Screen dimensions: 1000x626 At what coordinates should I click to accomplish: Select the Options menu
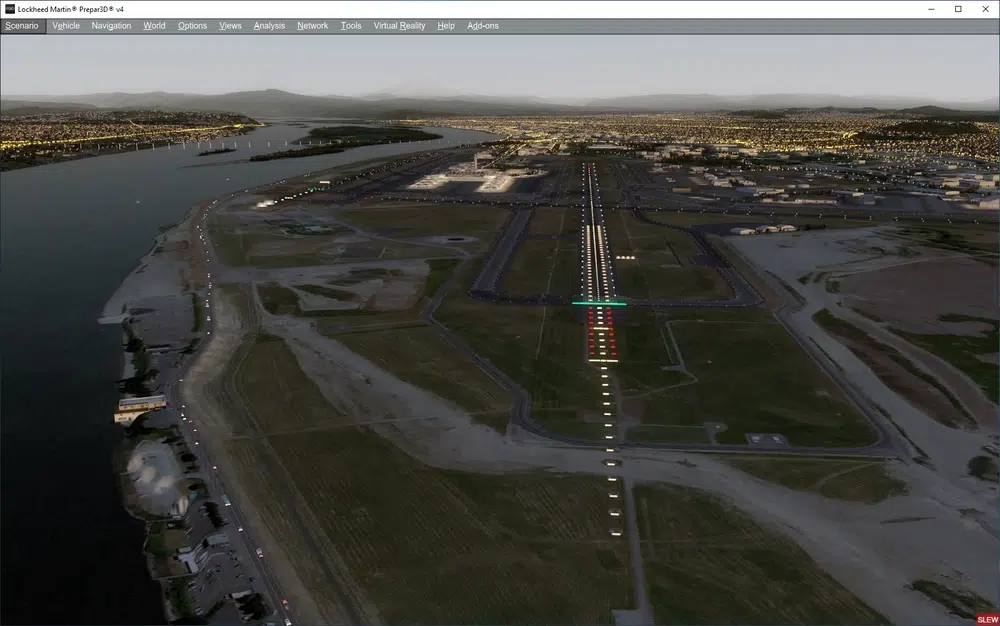coord(192,26)
